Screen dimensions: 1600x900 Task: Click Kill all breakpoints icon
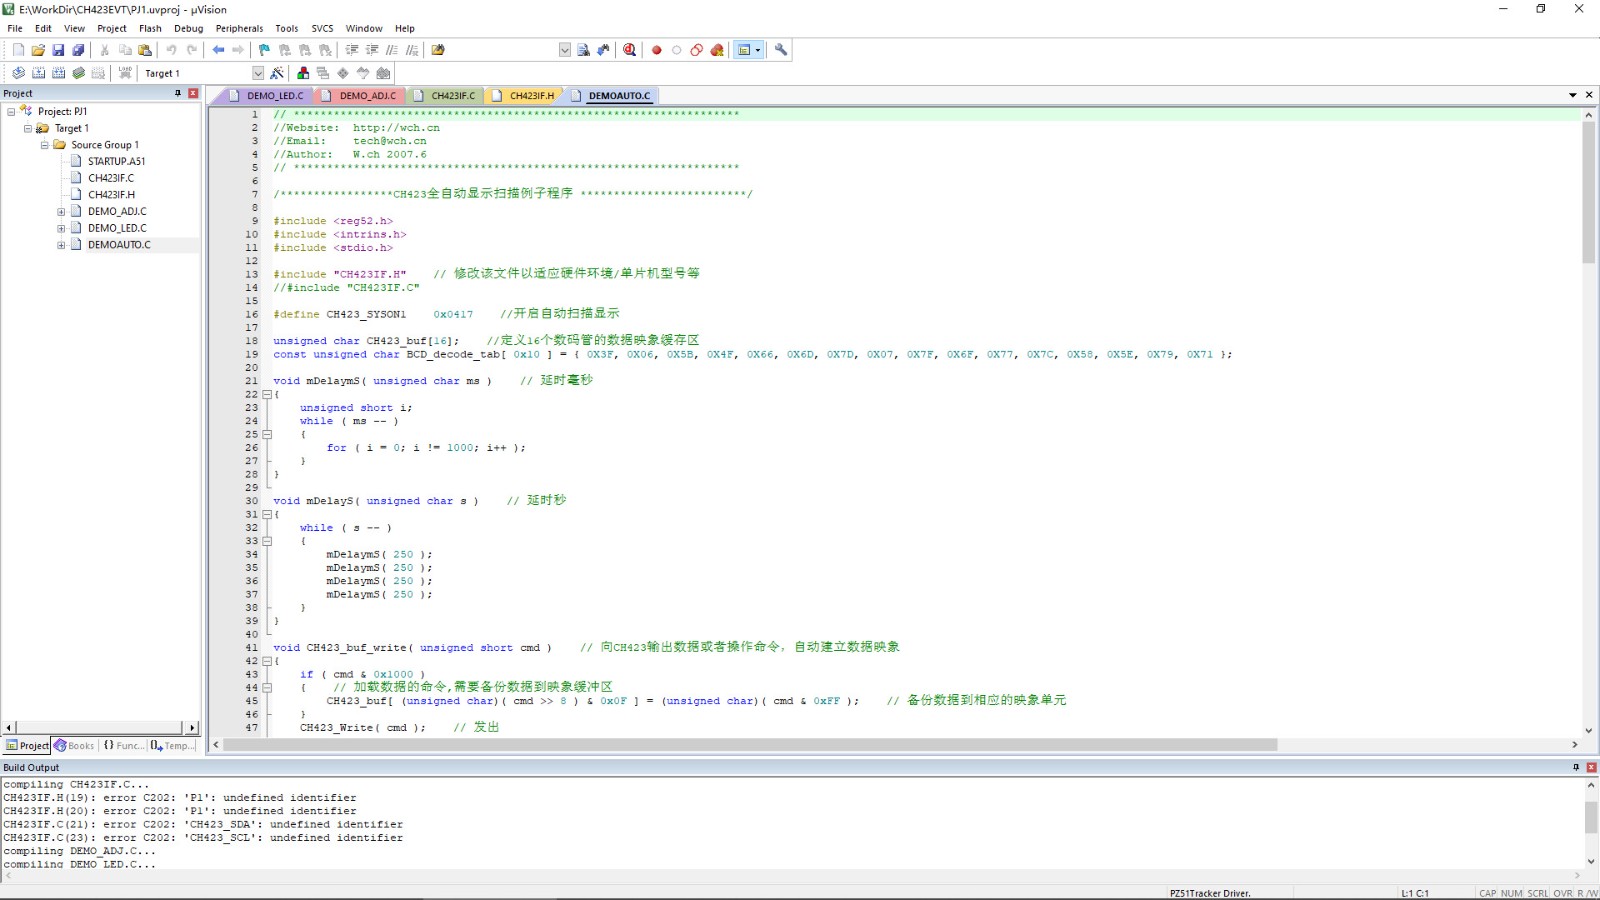[717, 50]
